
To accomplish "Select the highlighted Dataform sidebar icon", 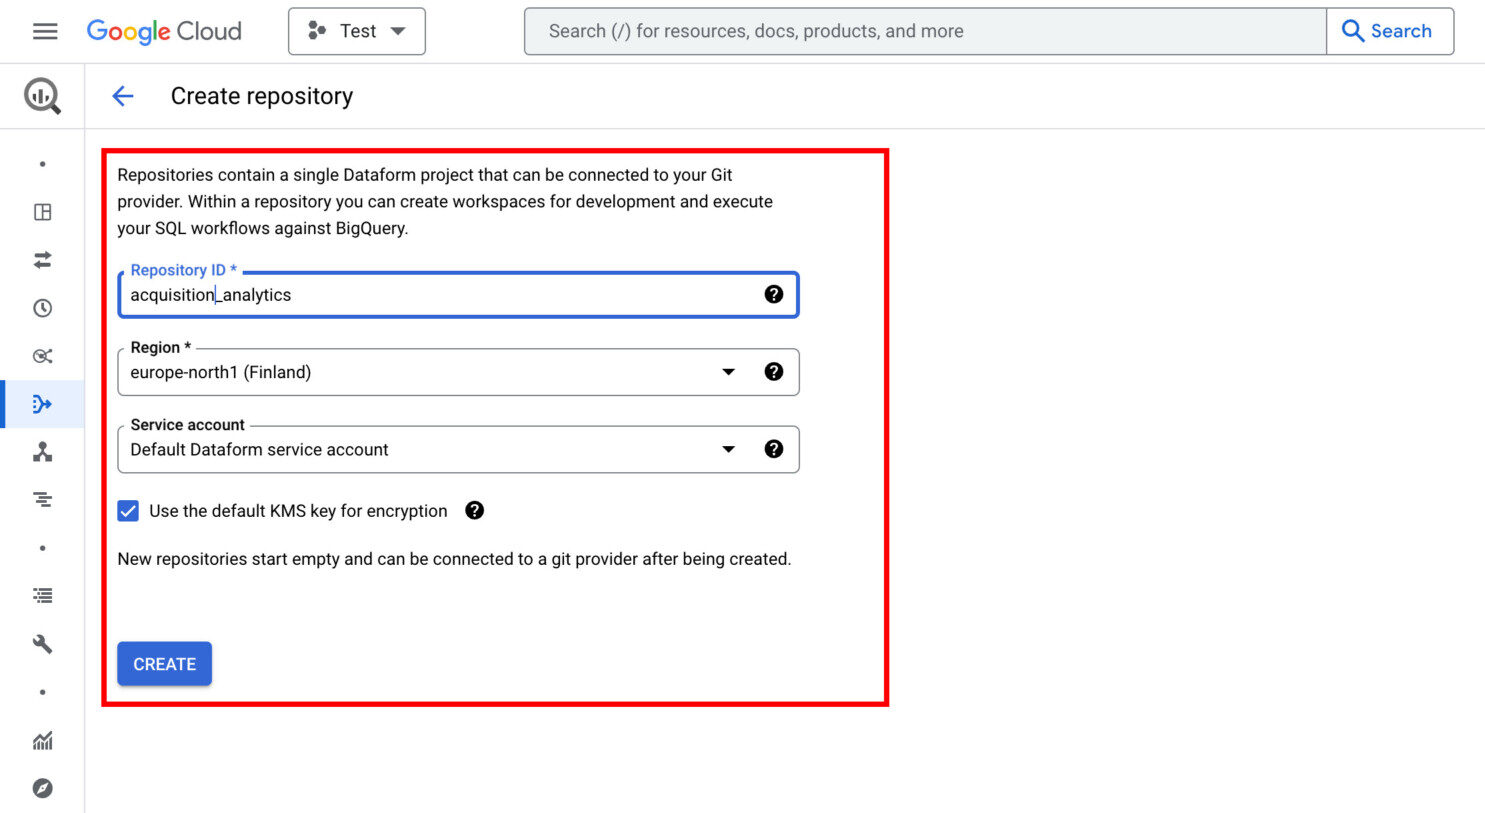I will [x=42, y=404].
